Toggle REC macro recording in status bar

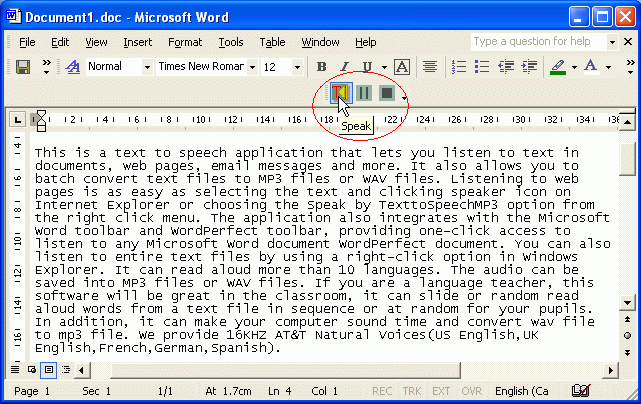pyautogui.click(x=382, y=391)
